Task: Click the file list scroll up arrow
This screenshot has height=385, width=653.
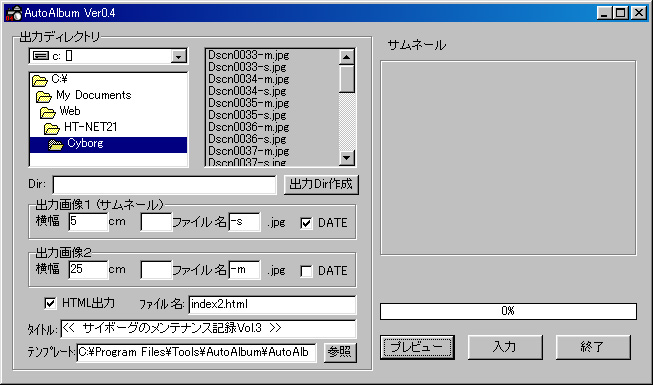Action: coord(346,57)
